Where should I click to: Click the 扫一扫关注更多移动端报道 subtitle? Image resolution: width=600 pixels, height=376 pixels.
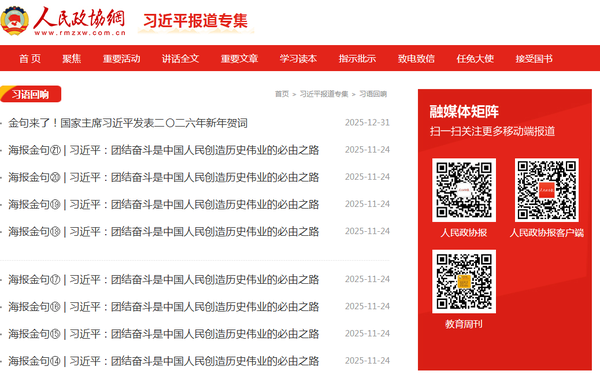[x=492, y=131]
